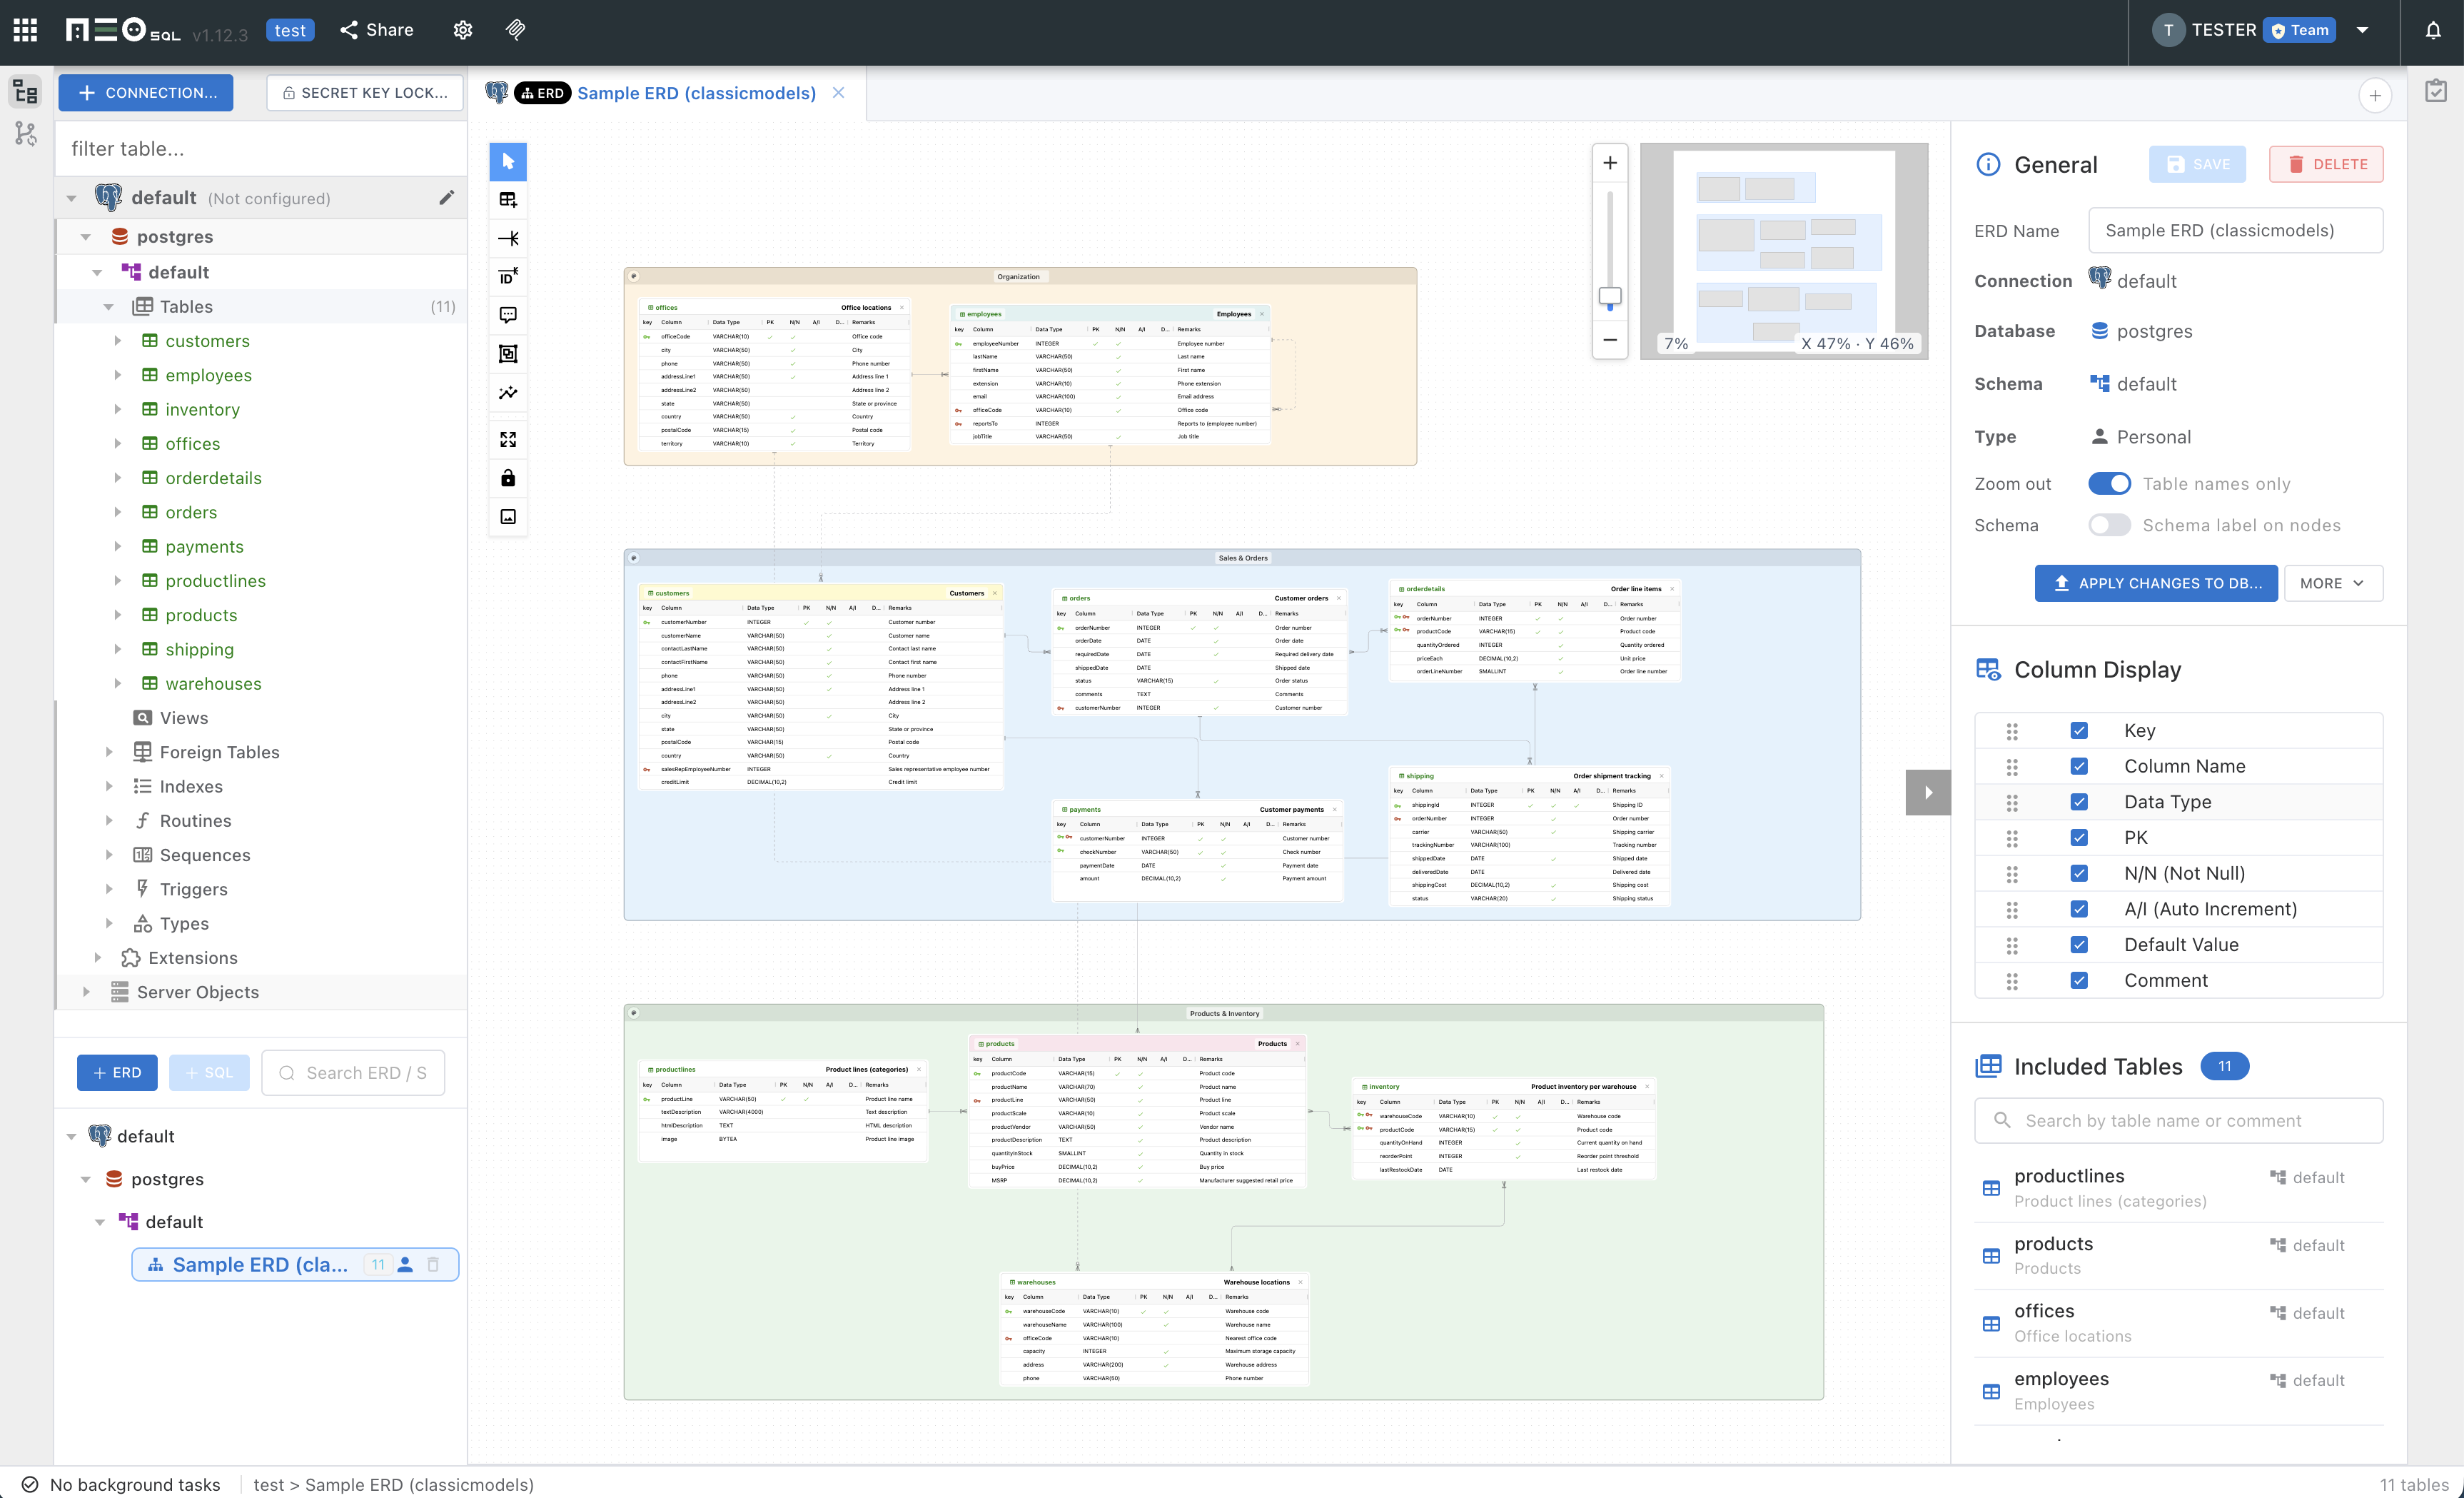
Task: Click the ERD Name input field
Action: [2235, 231]
